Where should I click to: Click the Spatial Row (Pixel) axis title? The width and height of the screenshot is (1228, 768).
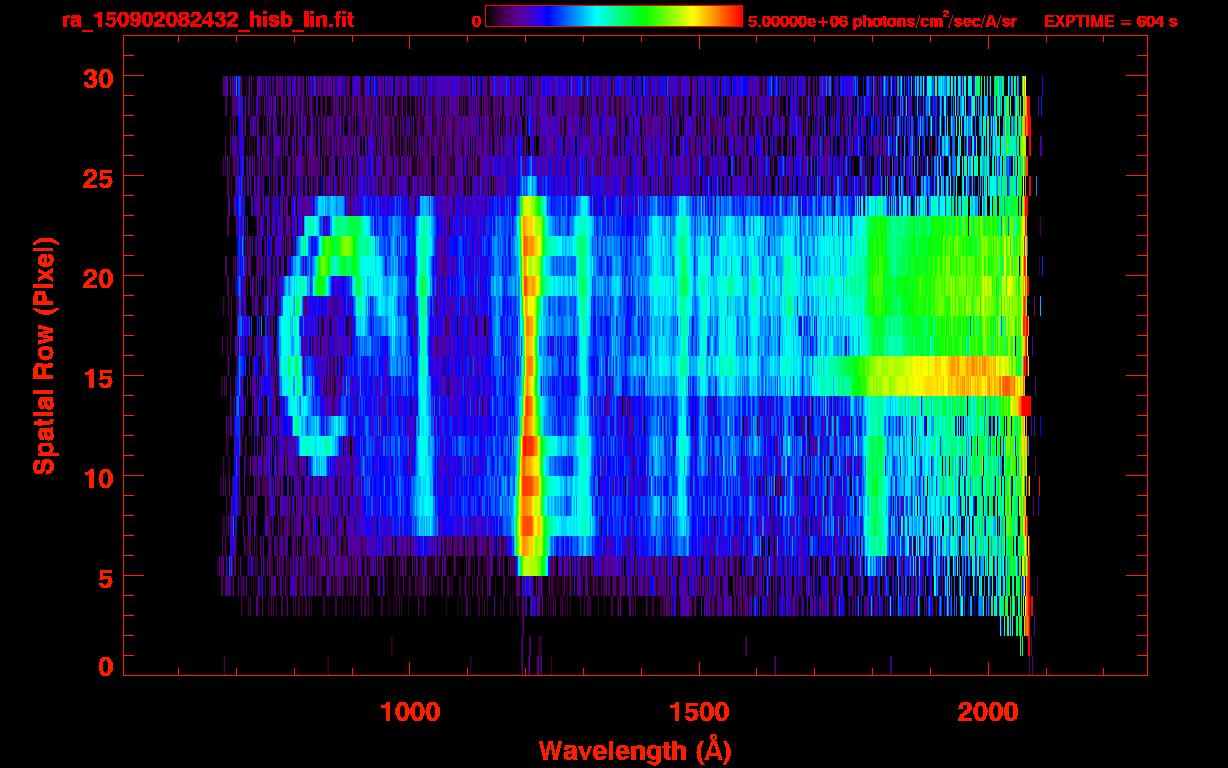click(44, 355)
